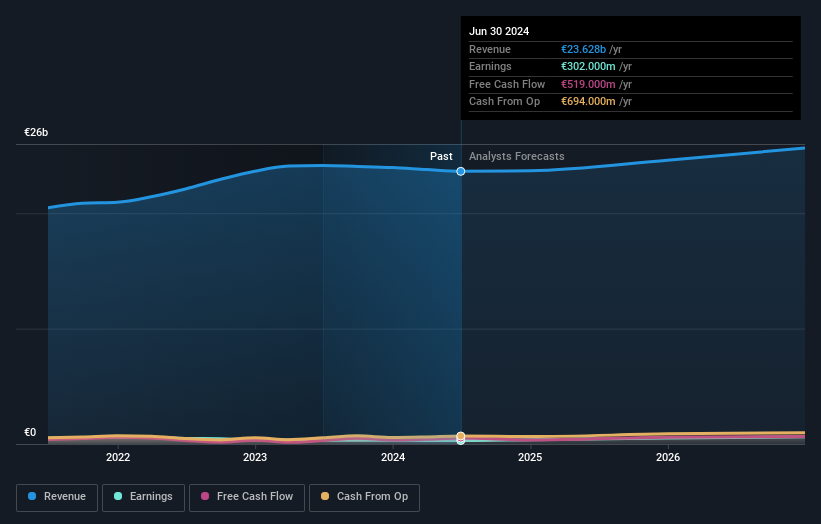Click the 2023 x-axis label

pos(255,457)
